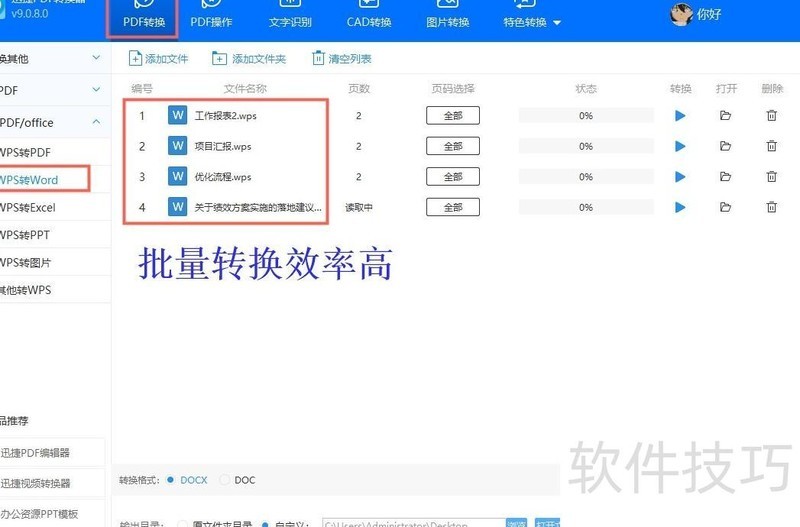Delete 工作报表2.wps with trash icon
The image size is (800, 527).
[771, 115]
